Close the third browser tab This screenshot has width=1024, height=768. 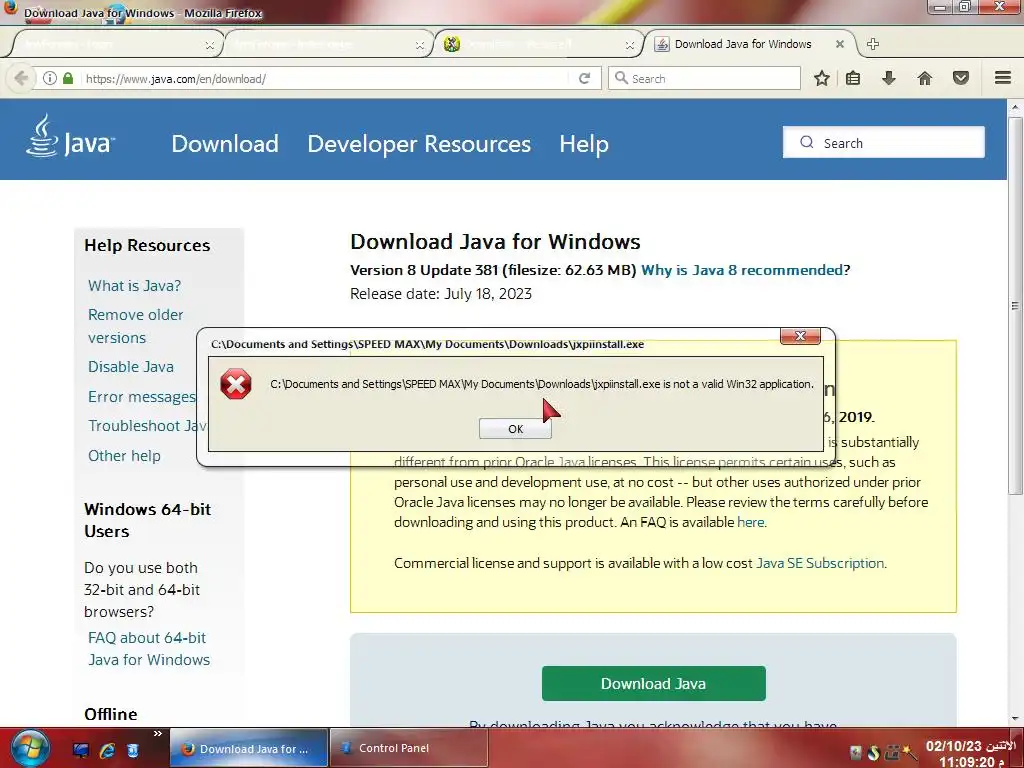click(630, 45)
